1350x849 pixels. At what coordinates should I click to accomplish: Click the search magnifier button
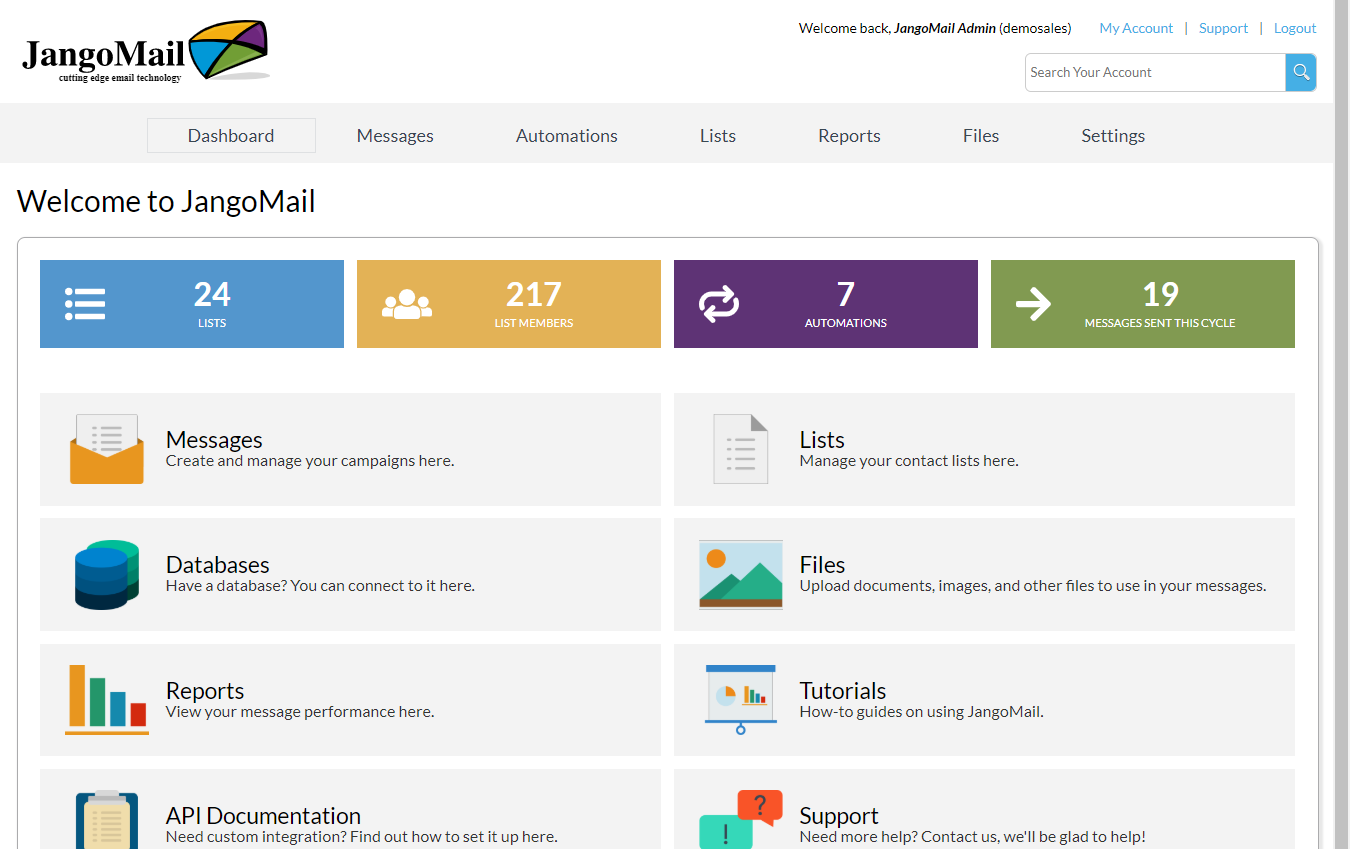pos(1301,72)
